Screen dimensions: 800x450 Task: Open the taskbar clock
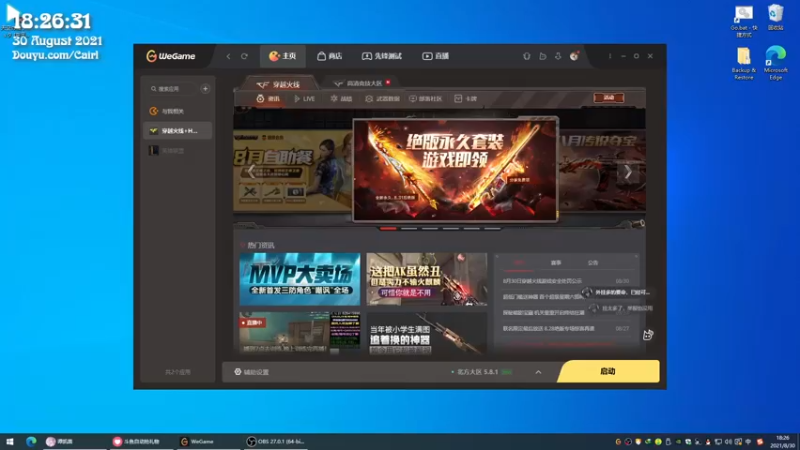coord(782,441)
